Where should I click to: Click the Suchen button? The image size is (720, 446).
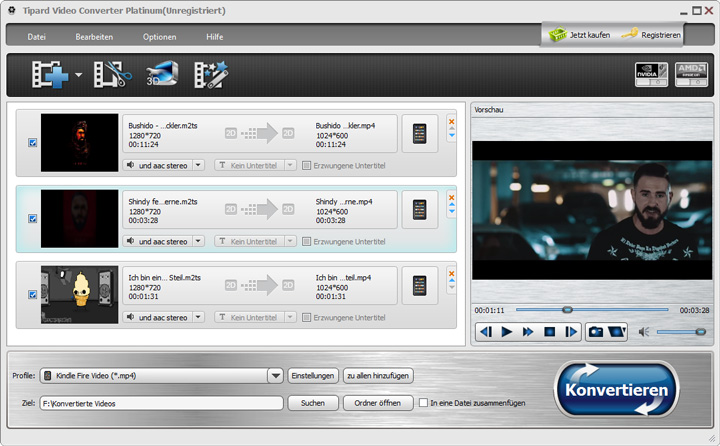313,403
